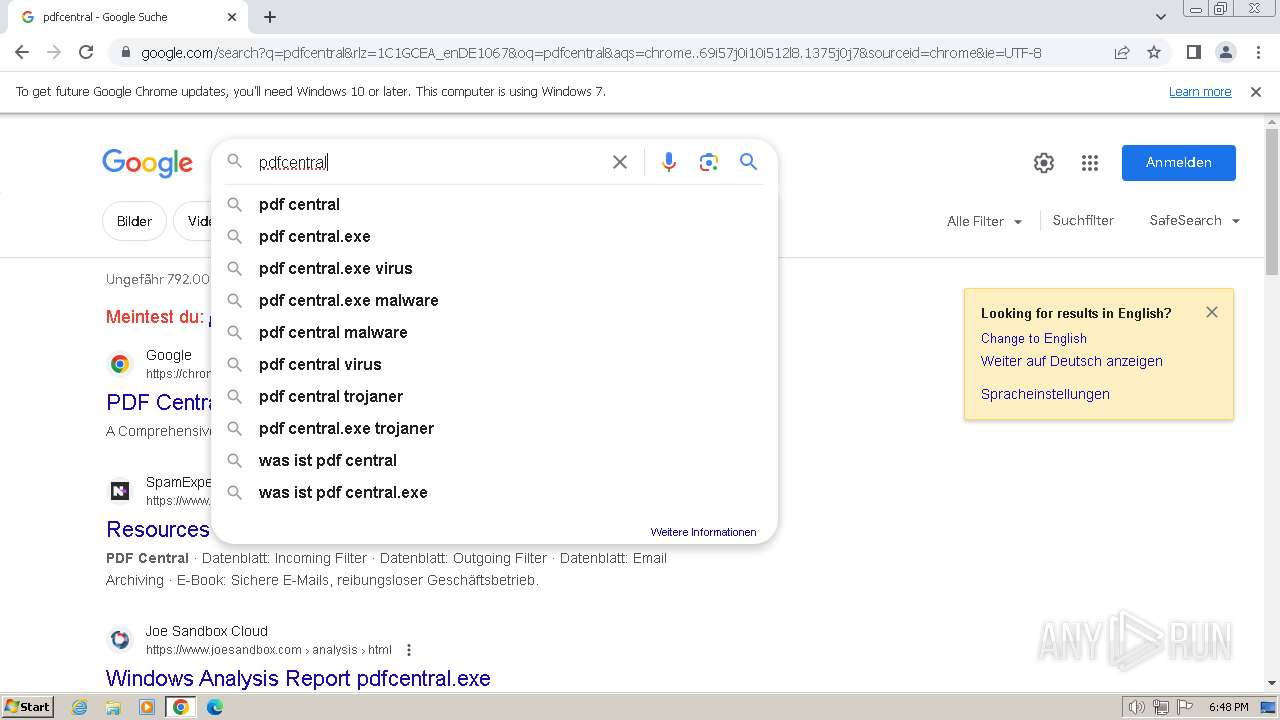Open Google settings gear icon
Screen dimensions: 1280x720
point(1044,163)
